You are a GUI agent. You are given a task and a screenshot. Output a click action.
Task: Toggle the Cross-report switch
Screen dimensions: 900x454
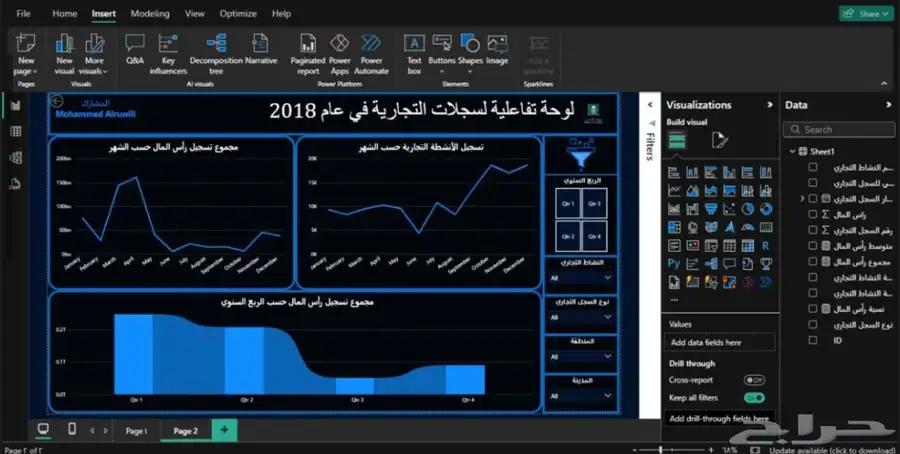[754, 380]
